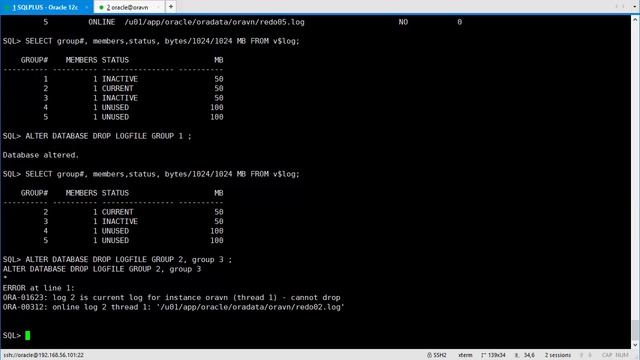Click the first Database altered. message
640x360 pixels.
(41, 155)
